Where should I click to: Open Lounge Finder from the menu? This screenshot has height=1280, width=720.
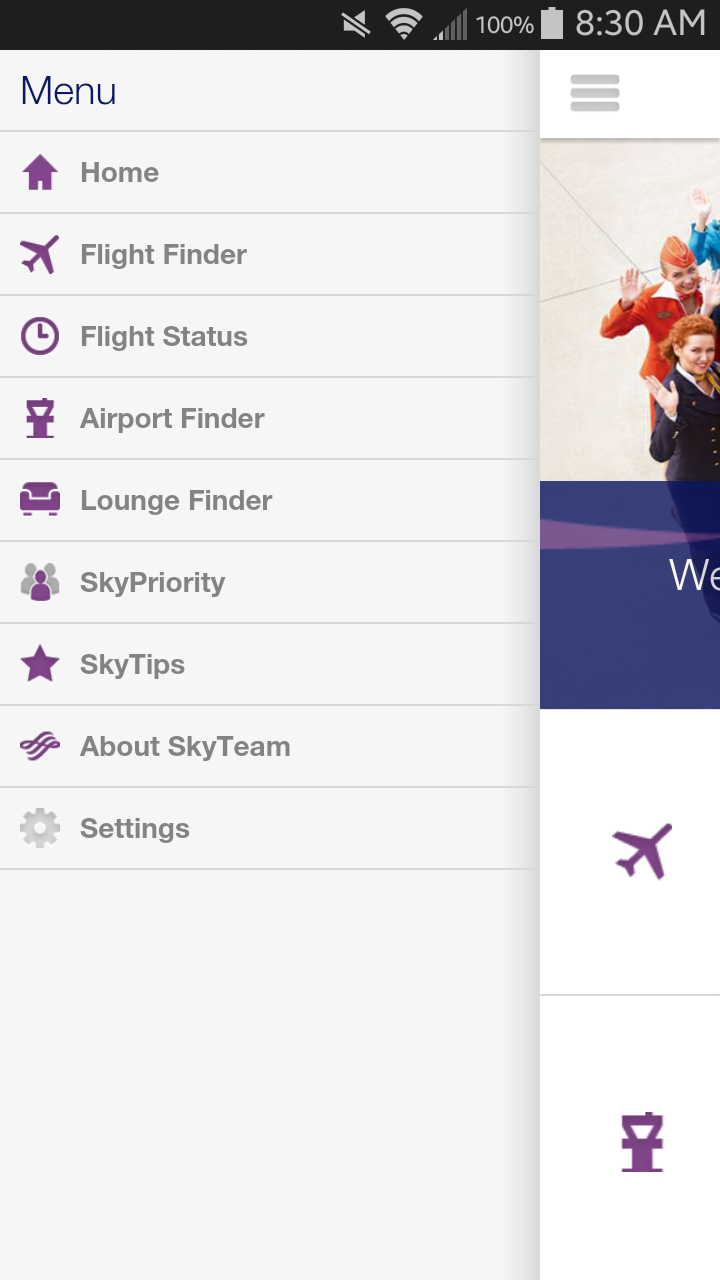tap(176, 501)
